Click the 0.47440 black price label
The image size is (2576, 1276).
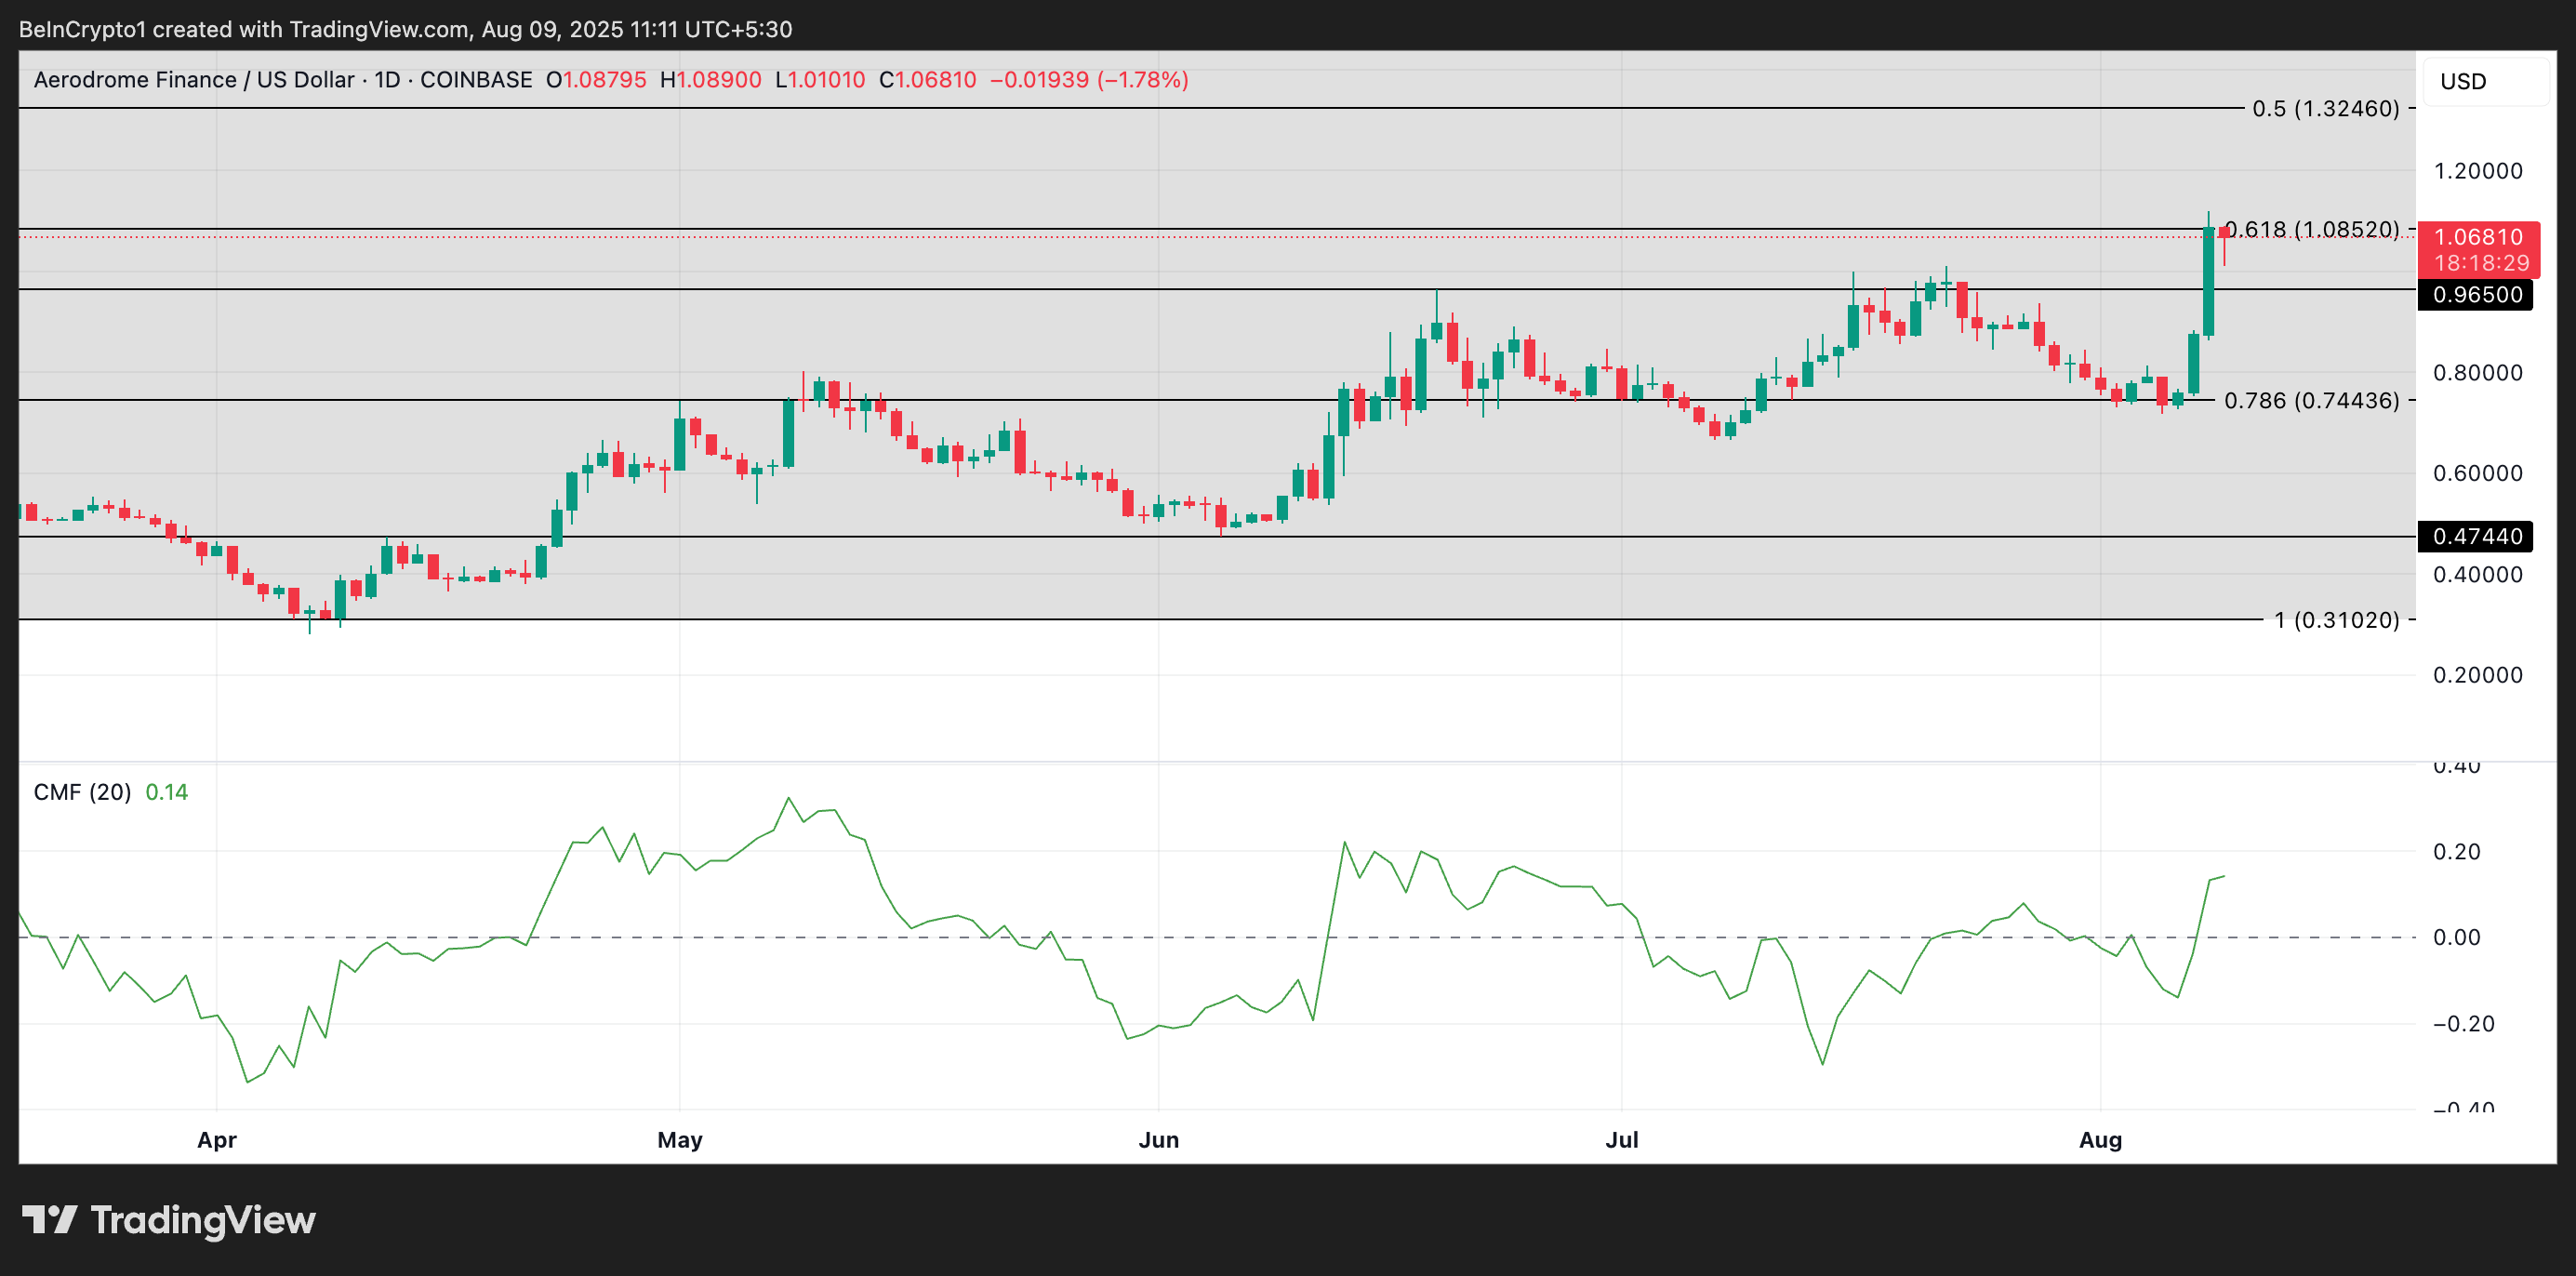(x=2476, y=536)
